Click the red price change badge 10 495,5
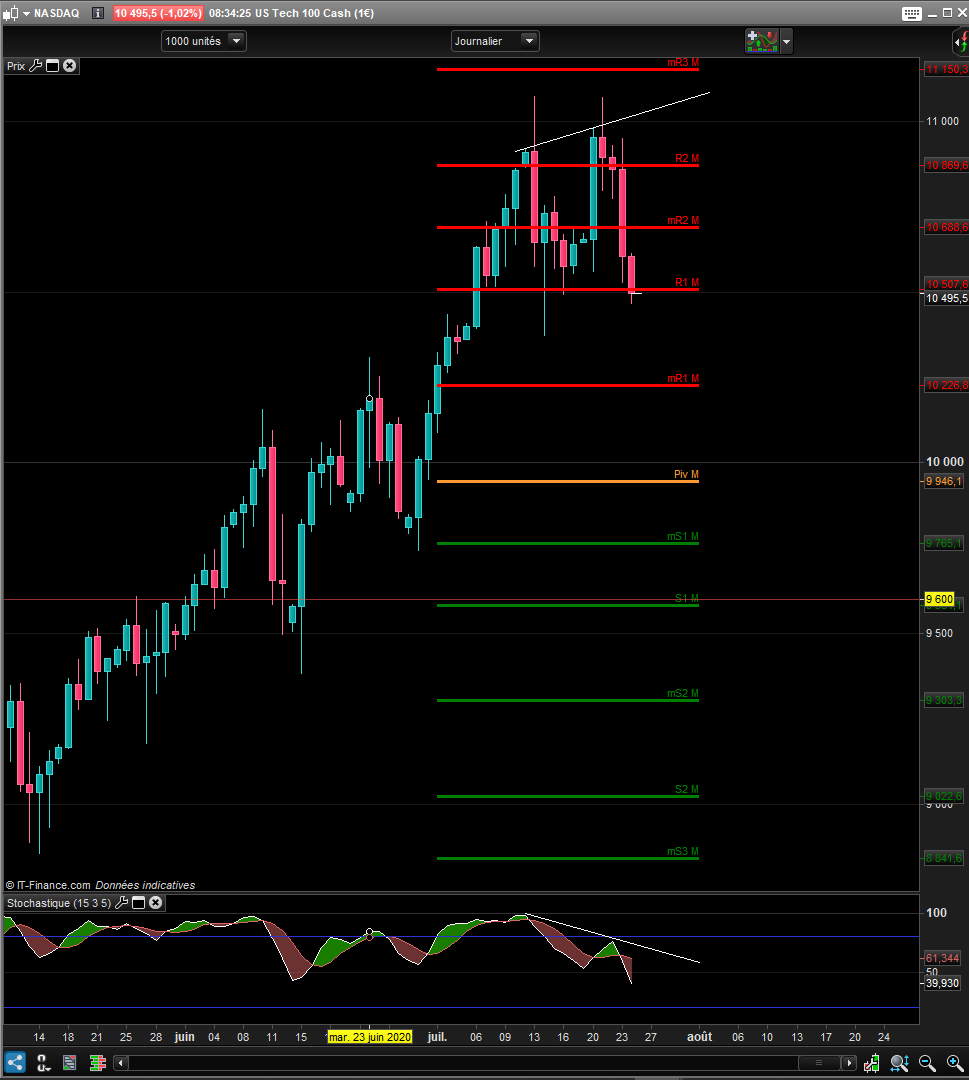Image resolution: width=969 pixels, height=1080 pixels. click(x=158, y=13)
